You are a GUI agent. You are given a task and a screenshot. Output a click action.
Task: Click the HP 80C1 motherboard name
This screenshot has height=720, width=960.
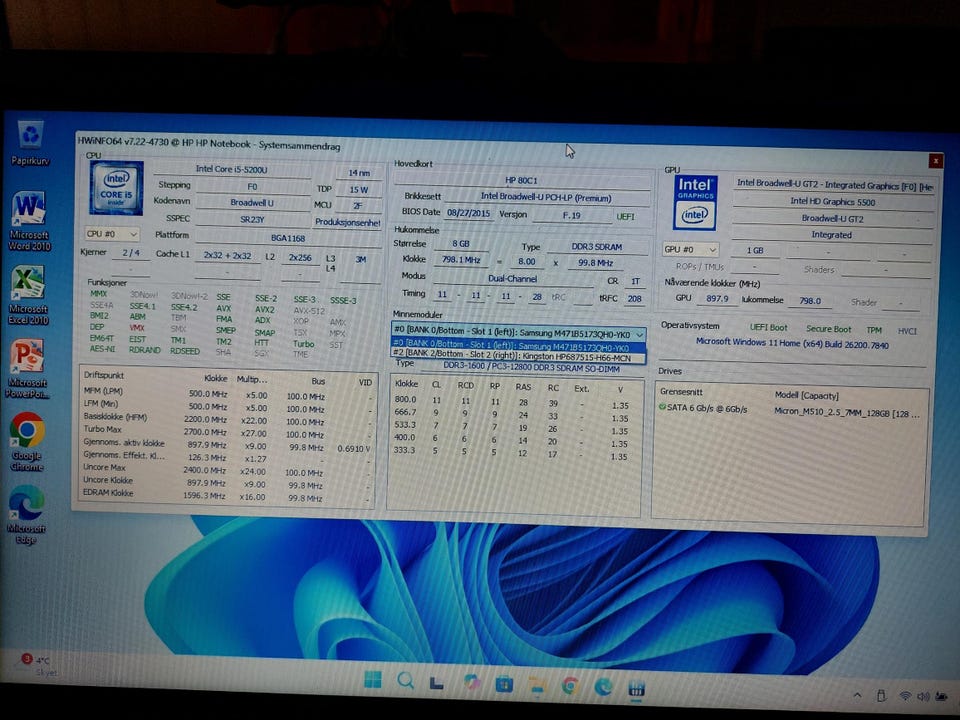click(521, 180)
